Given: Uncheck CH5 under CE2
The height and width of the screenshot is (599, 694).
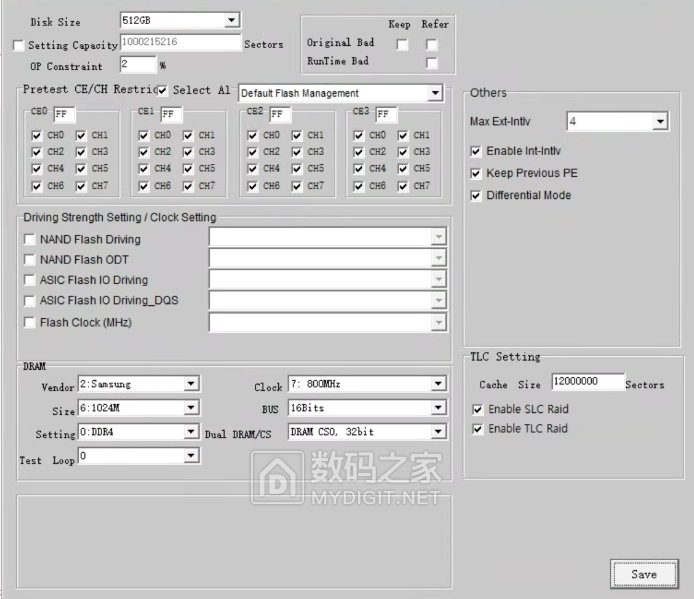Looking at the screenshot, I should point(297,169).
